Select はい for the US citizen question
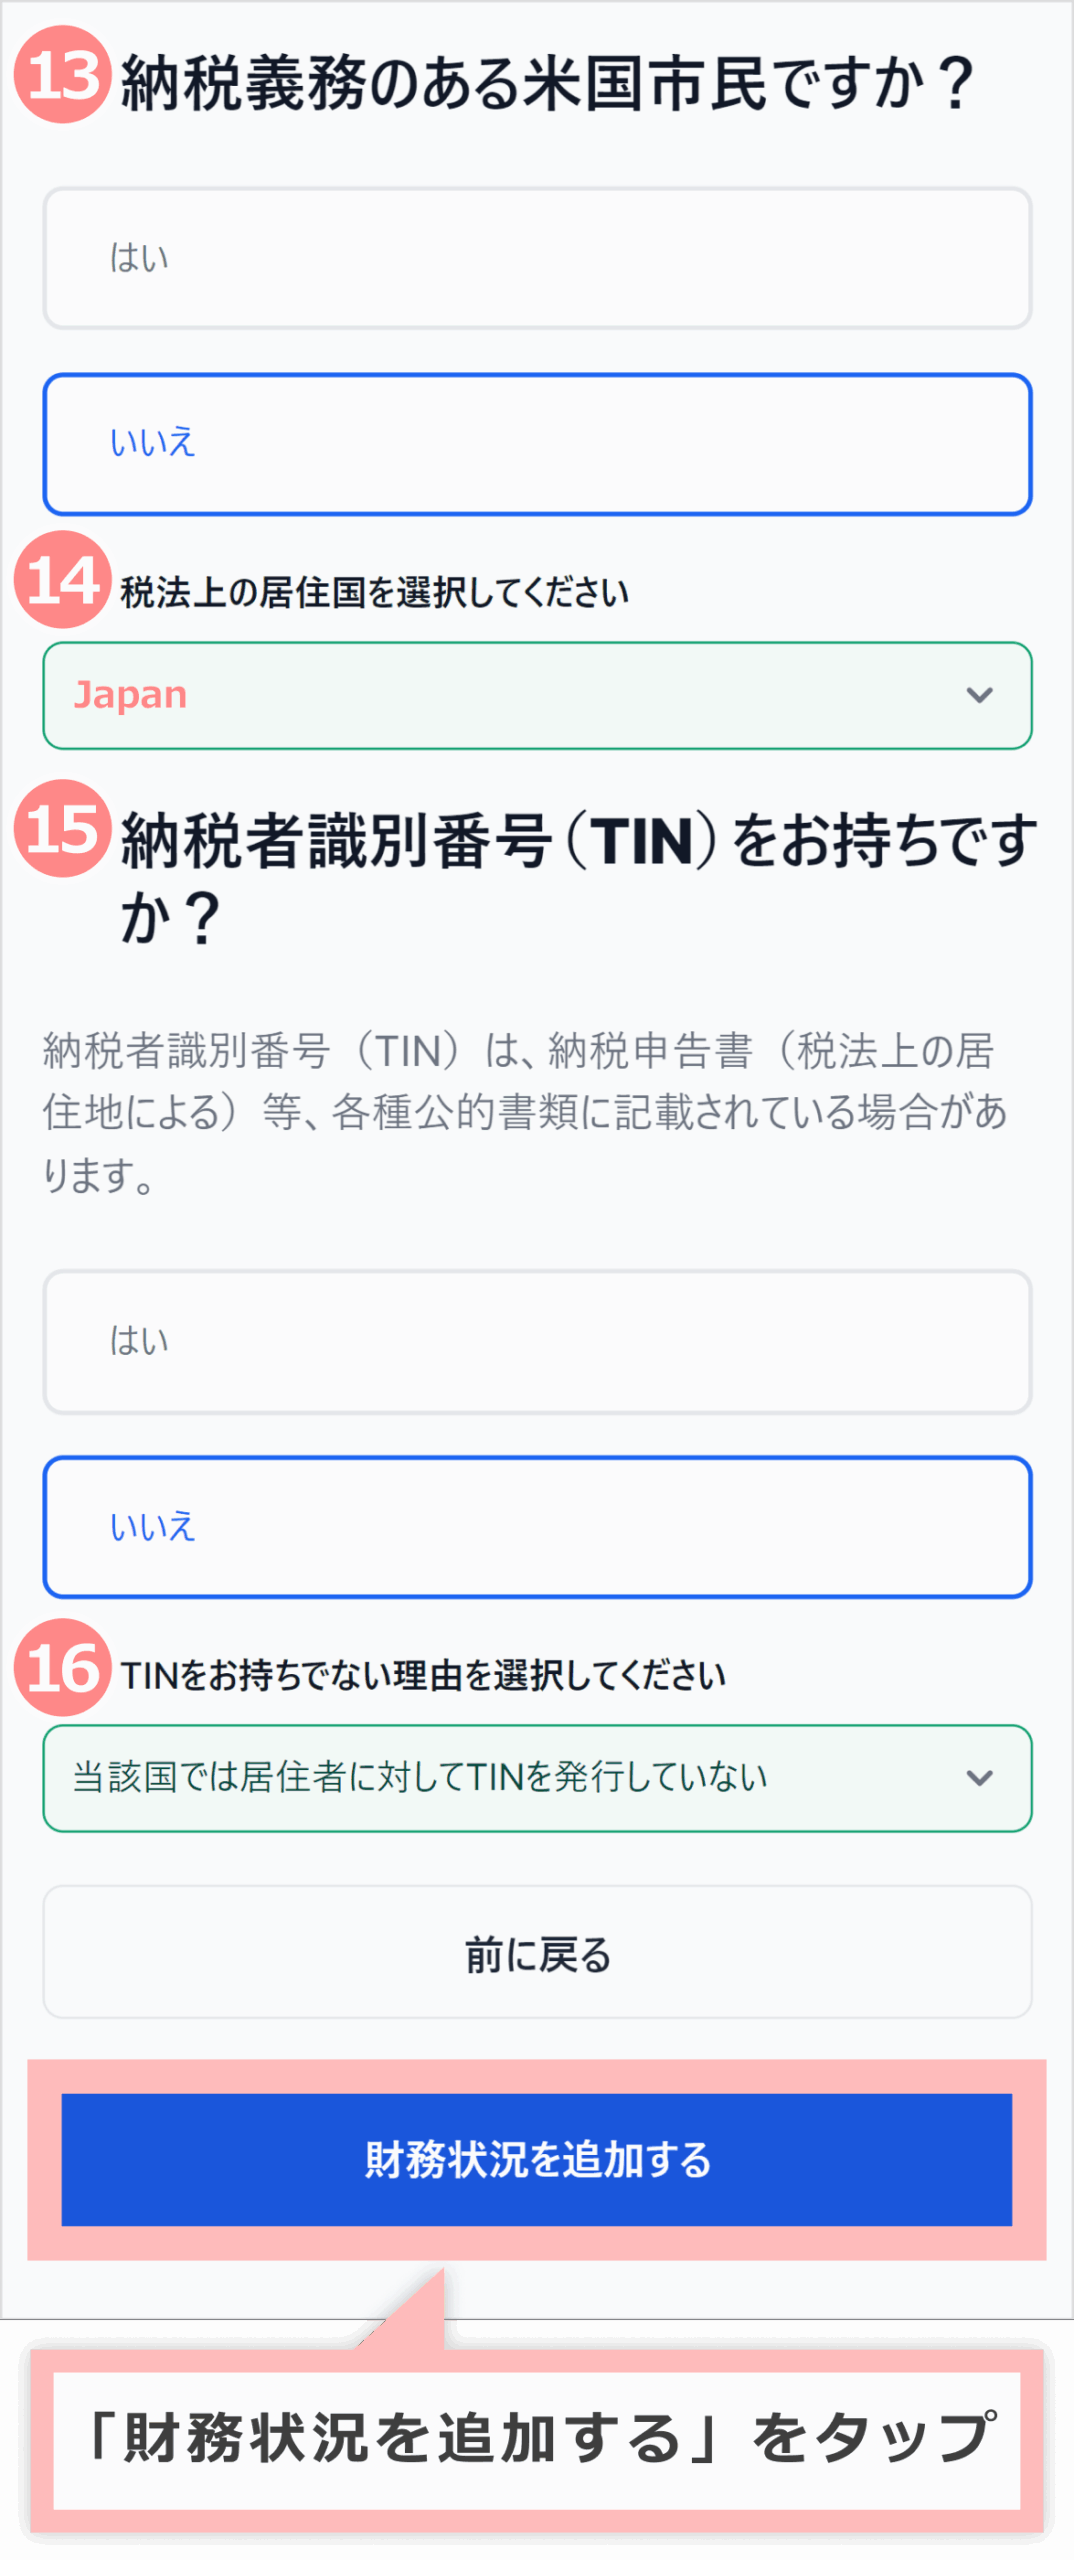1074x2560 pixels. click(537, 258)
